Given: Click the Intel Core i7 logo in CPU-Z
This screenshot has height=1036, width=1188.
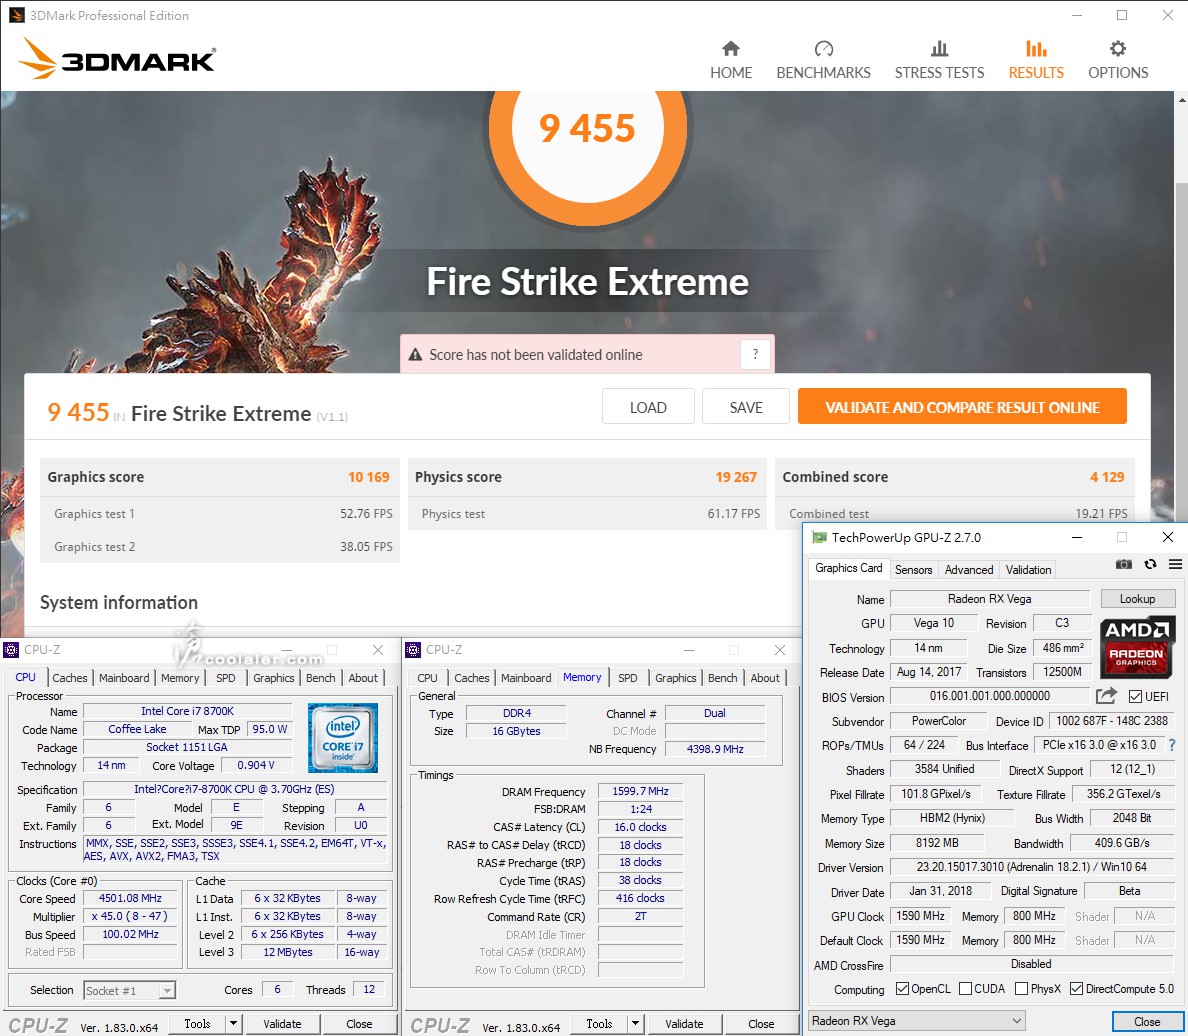Looking at the screenshot, I should [342, 737].
